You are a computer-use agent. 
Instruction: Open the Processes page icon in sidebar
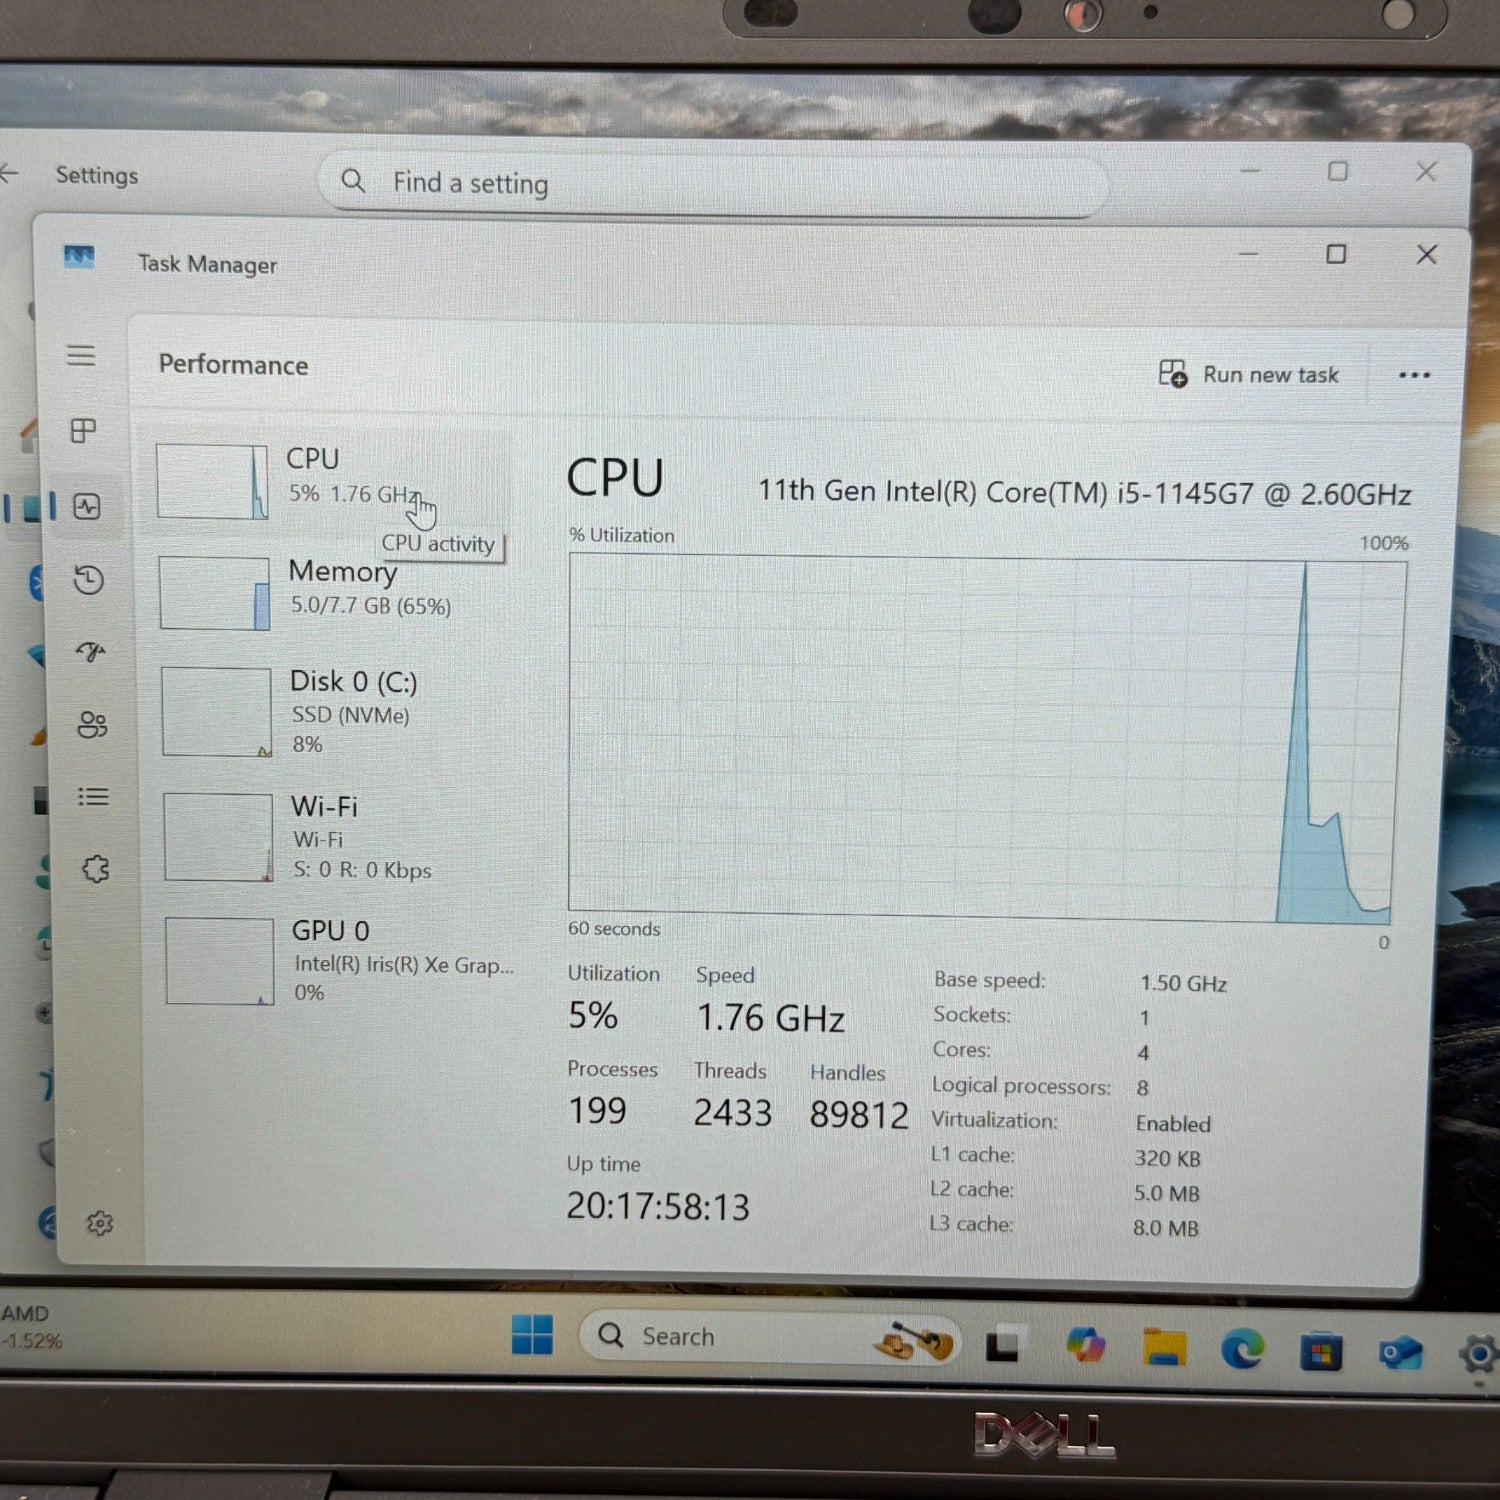point(83,431)
